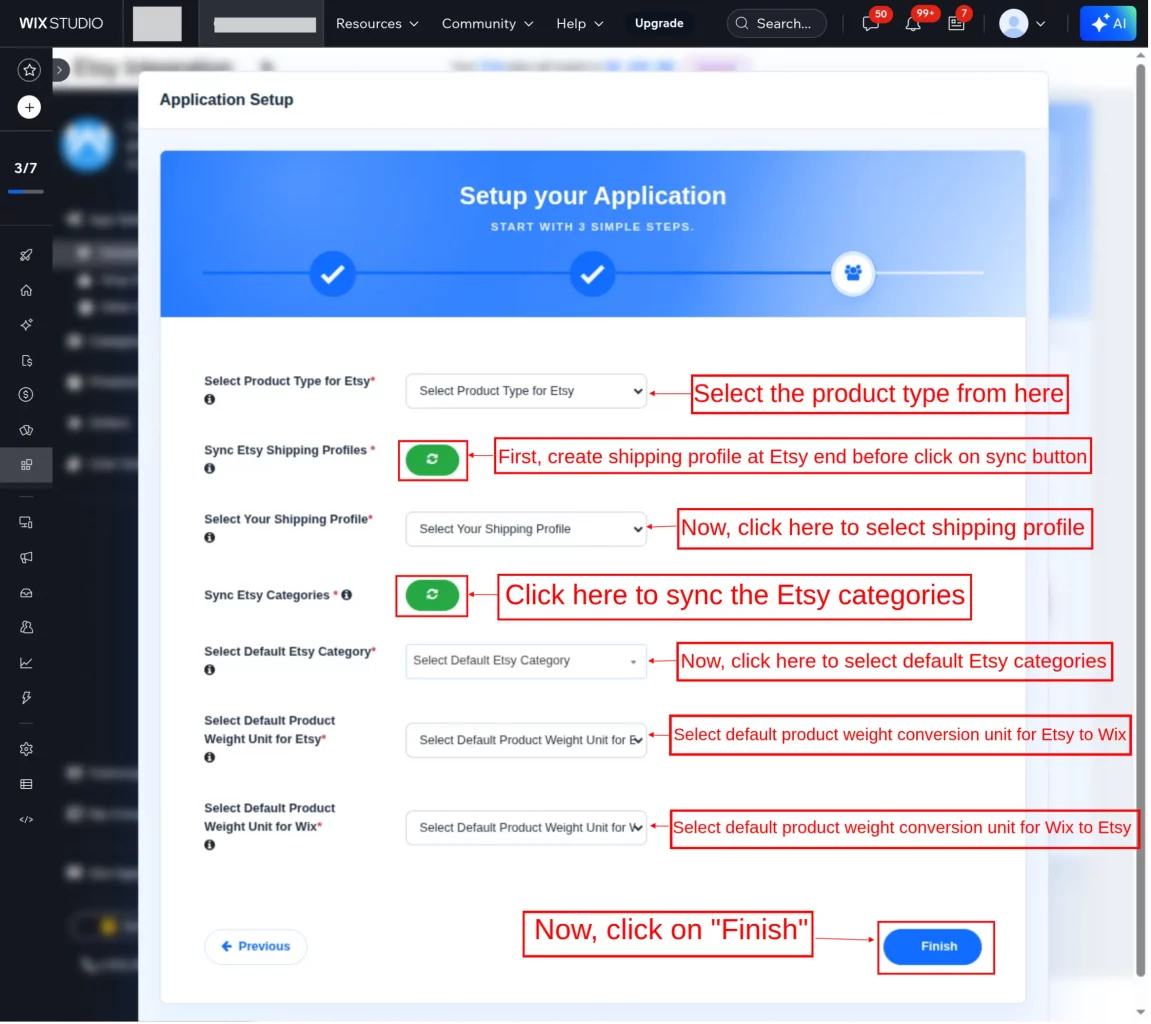Click the first completed step checkmark

[x=333, y=273]
